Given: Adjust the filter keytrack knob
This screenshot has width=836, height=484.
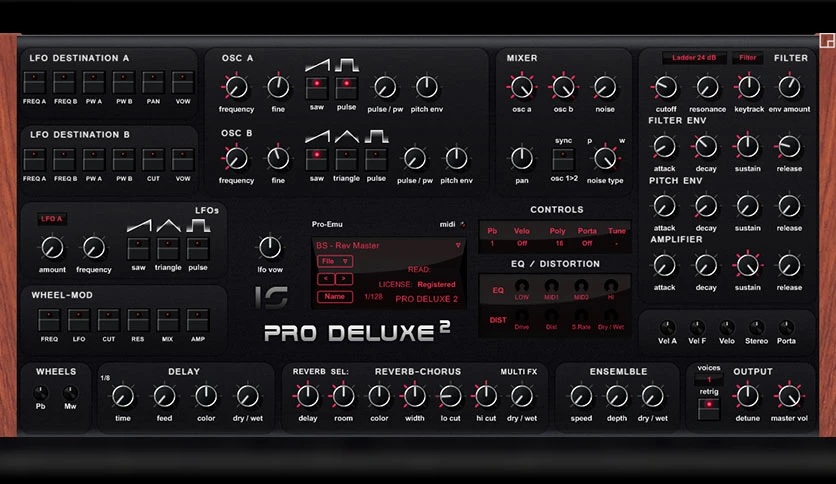Looking at the screenshot, I should pos(749,87).
